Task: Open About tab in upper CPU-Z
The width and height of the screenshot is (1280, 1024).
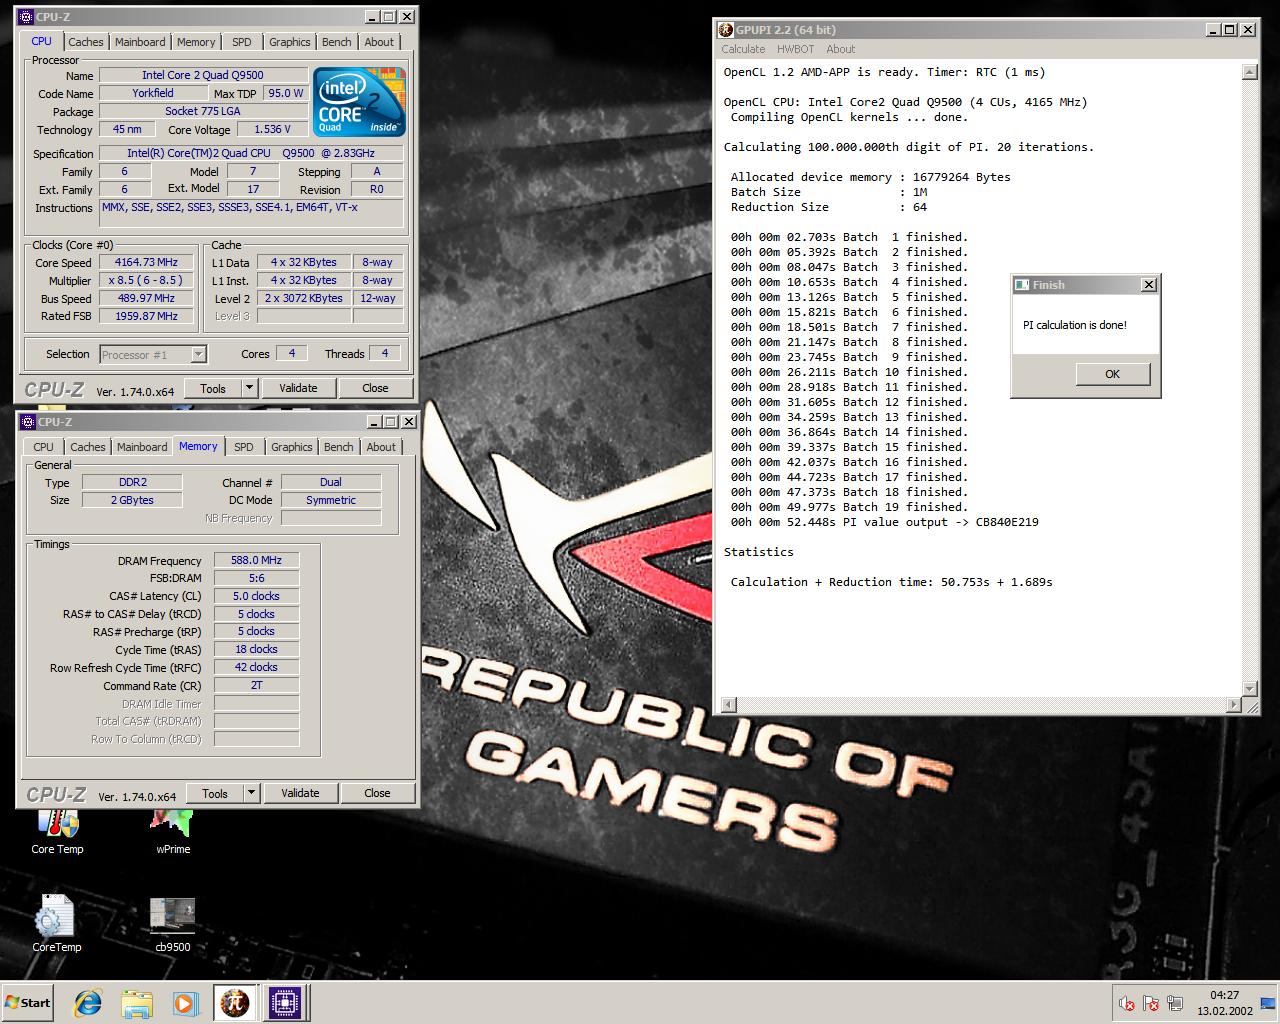Action: [379, 42]
